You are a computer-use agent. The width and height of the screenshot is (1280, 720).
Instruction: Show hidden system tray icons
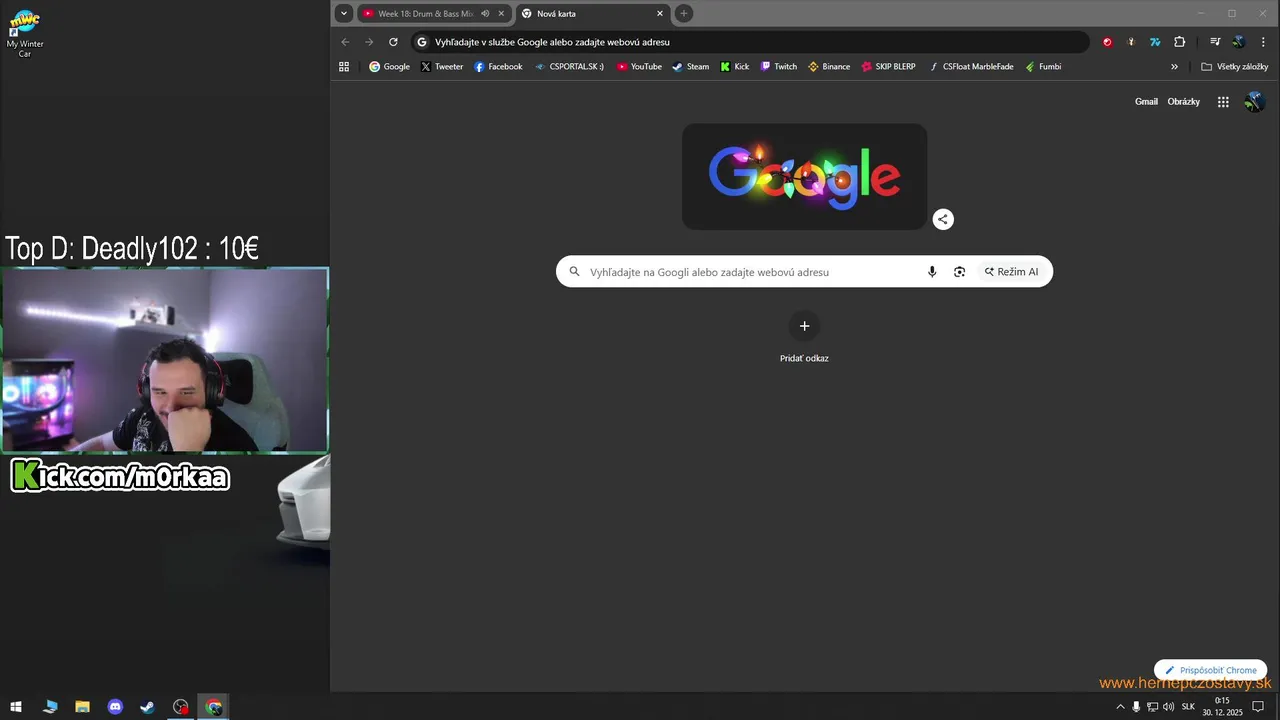pos(1120,707)
